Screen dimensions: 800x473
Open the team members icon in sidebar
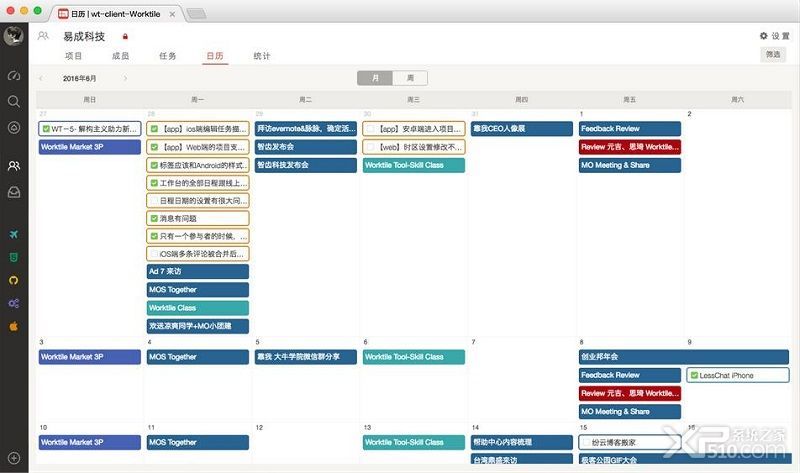14,165
